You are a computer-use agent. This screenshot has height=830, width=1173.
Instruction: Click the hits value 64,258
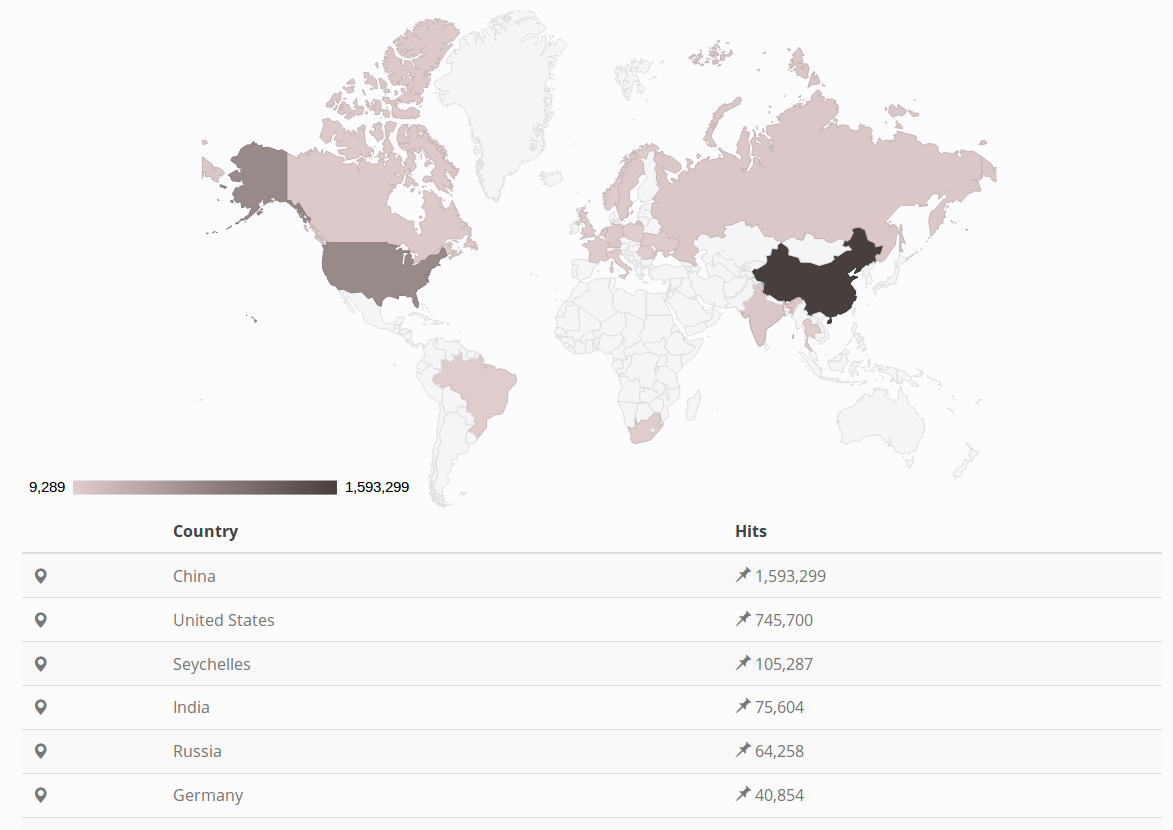[x=780, y=751]
